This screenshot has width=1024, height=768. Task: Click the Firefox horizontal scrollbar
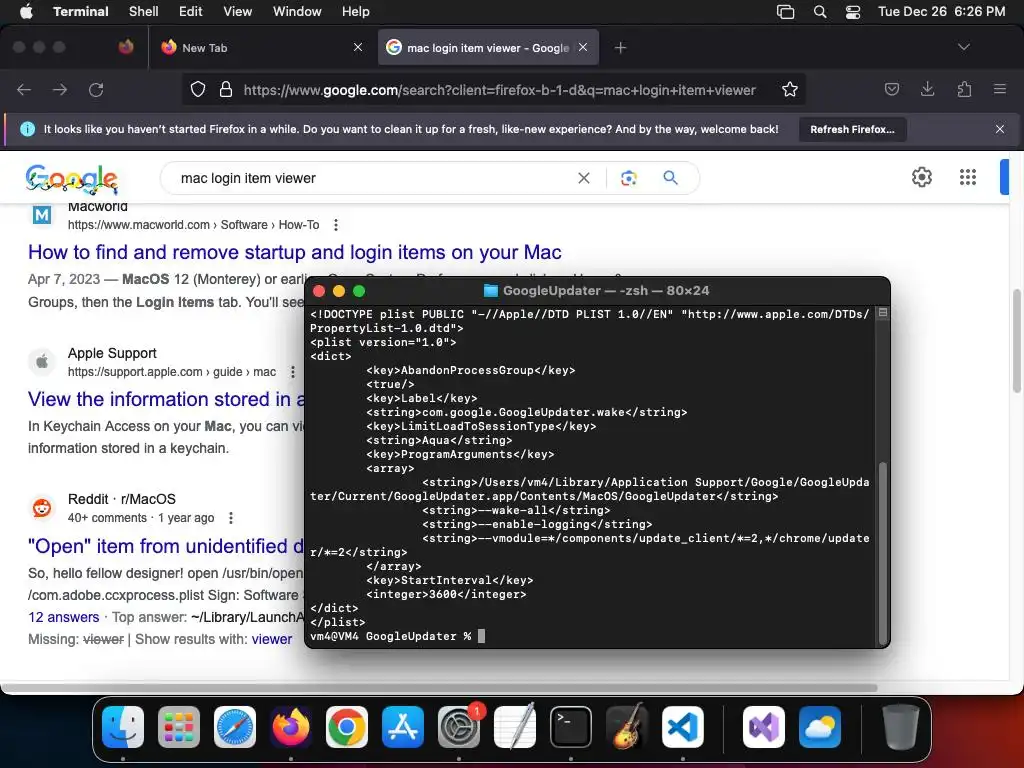click(x=439, y=688)
